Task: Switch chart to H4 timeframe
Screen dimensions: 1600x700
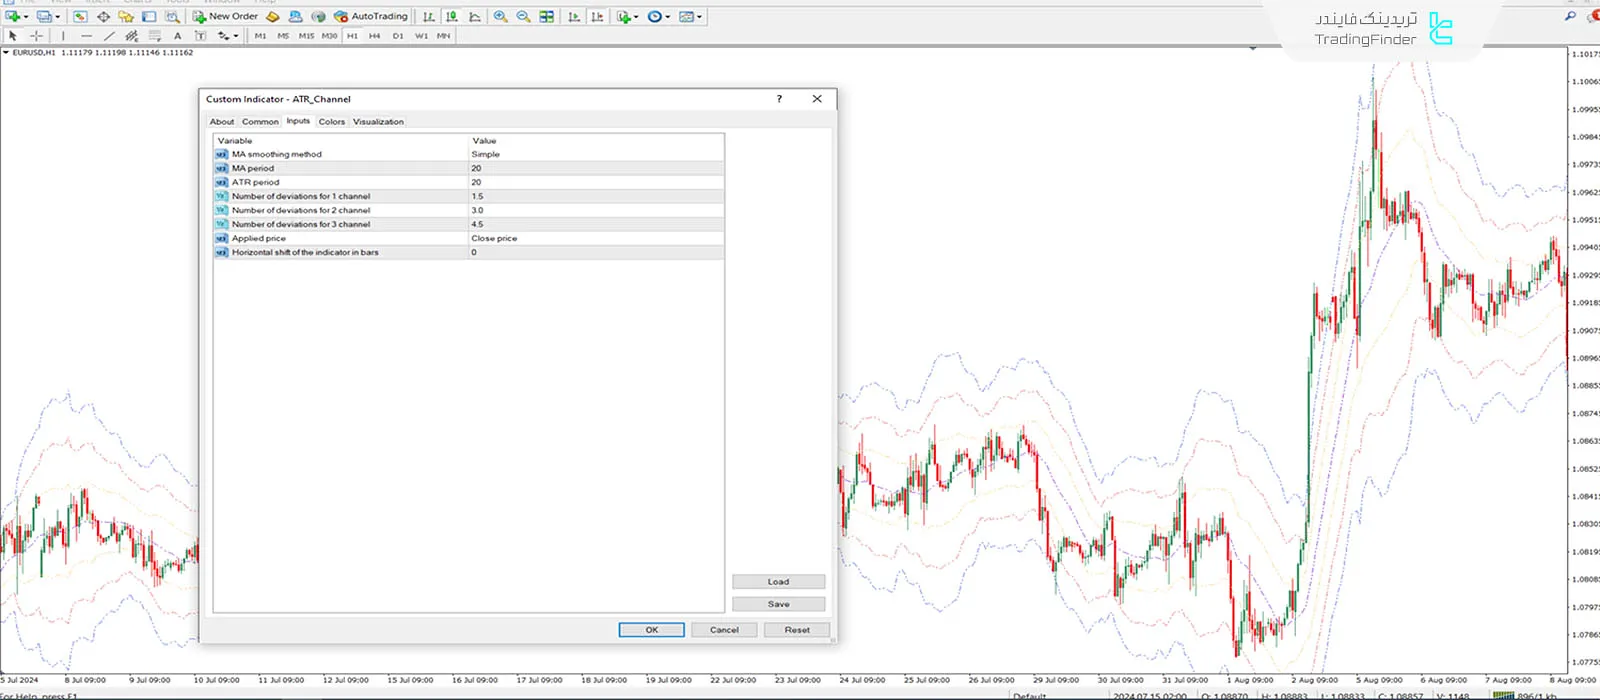Action: click(x=374, y=36)
